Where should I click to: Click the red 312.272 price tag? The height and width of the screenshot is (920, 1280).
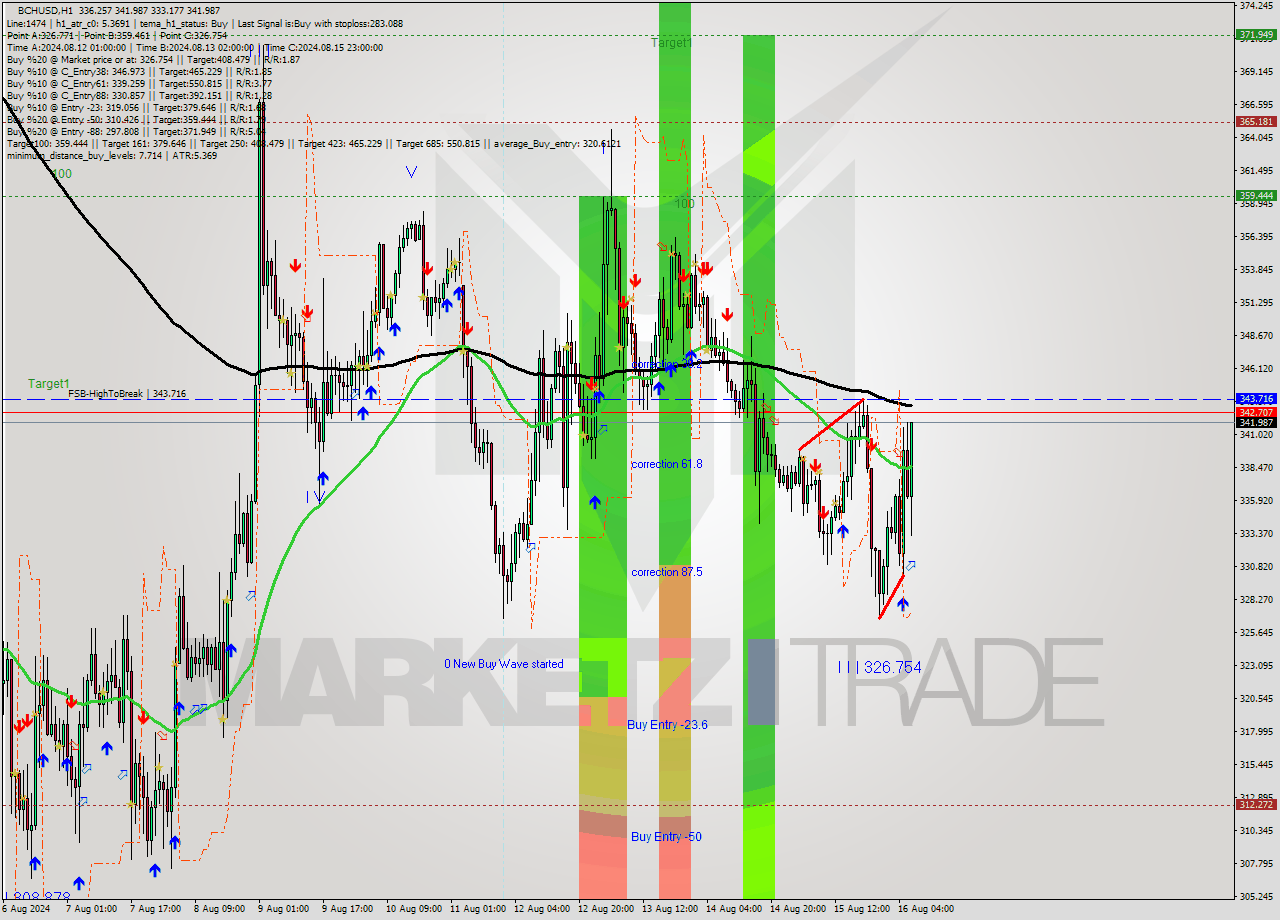(1256, 805)
